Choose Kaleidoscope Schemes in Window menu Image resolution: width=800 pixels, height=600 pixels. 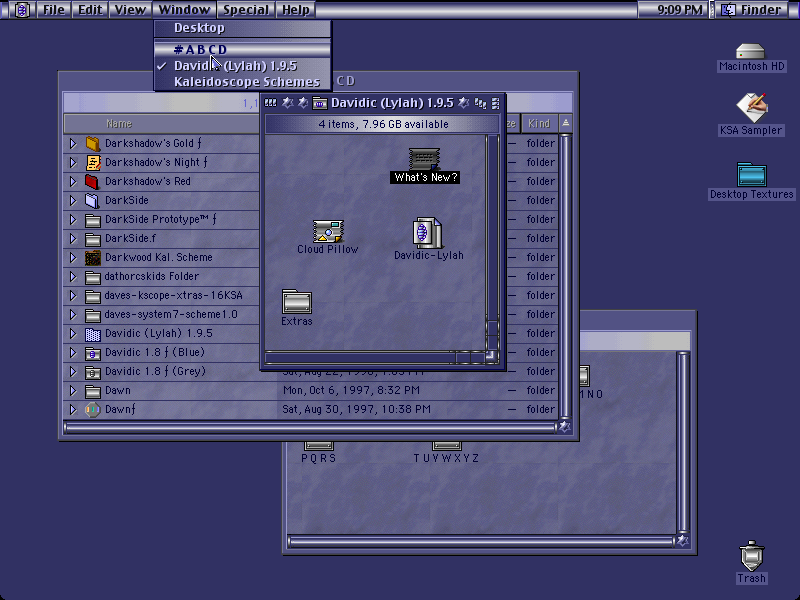(243, 82)
